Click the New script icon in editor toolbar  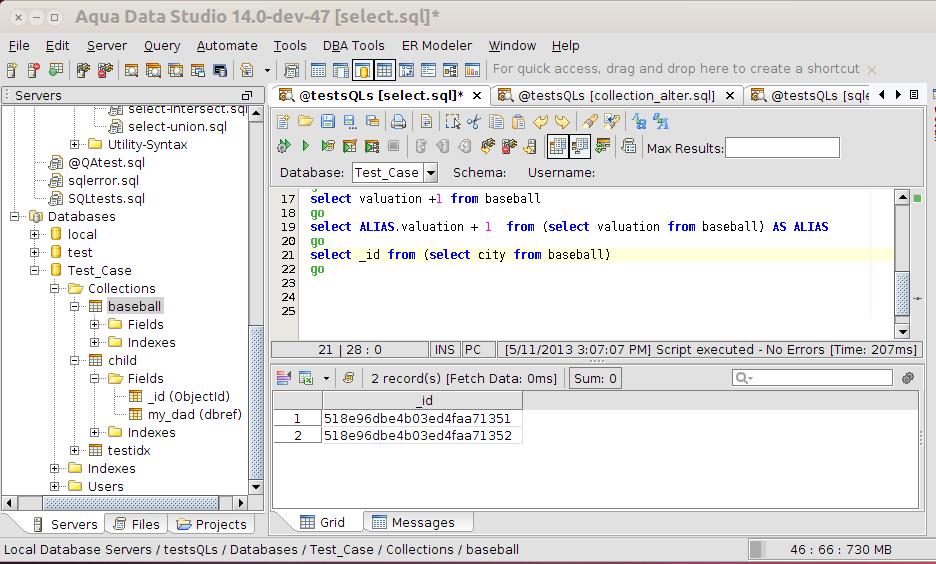tap(283, 122)
